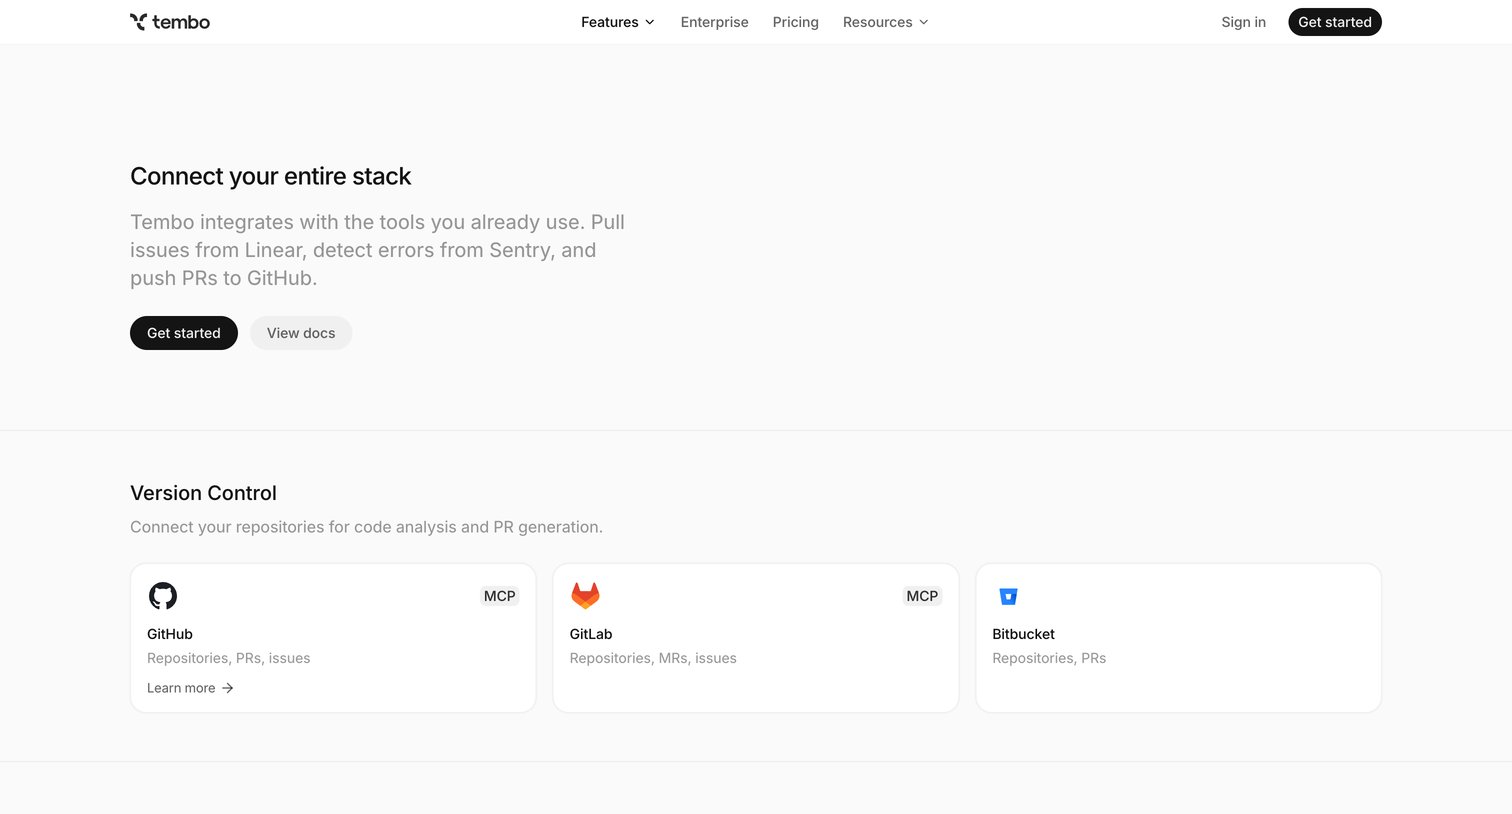Choose the Bitbucket bucket icon
Image resolution: width=1512 pixels, height=814 pixels.
click(x=1008, y=596)
